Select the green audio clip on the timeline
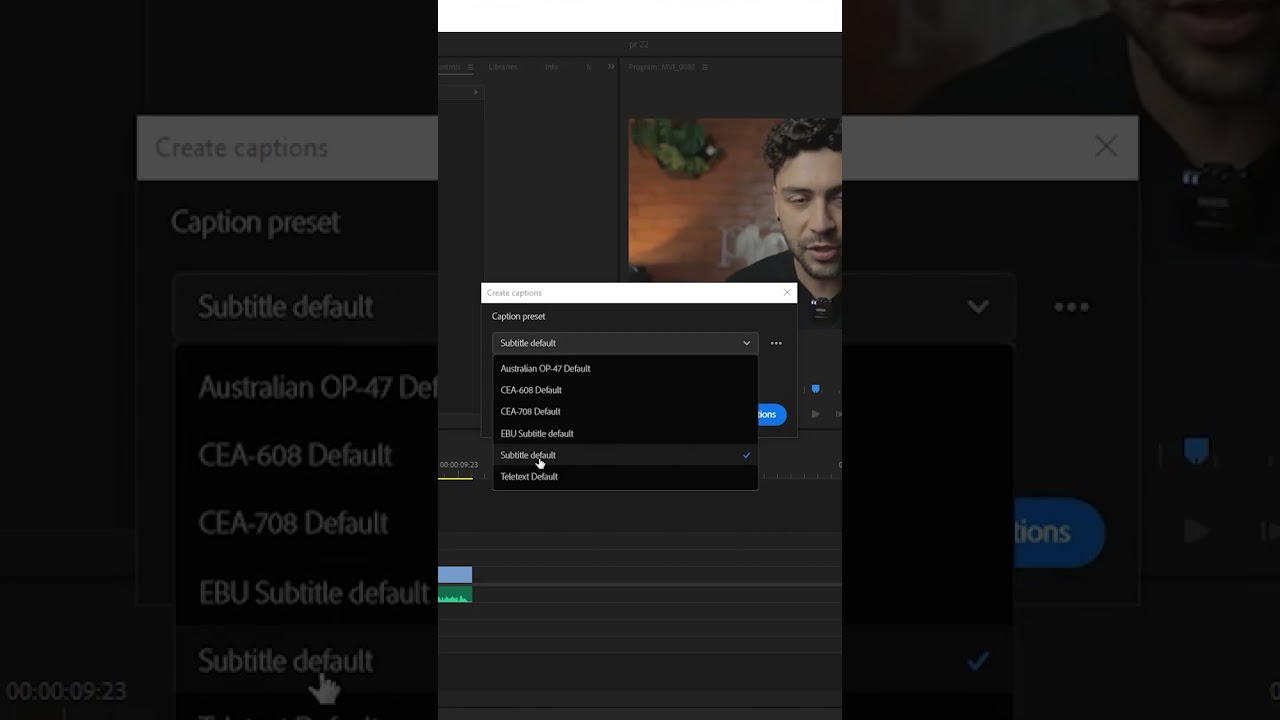Image resolution: width=1280 pixels, height=720 pixels. 455,595
